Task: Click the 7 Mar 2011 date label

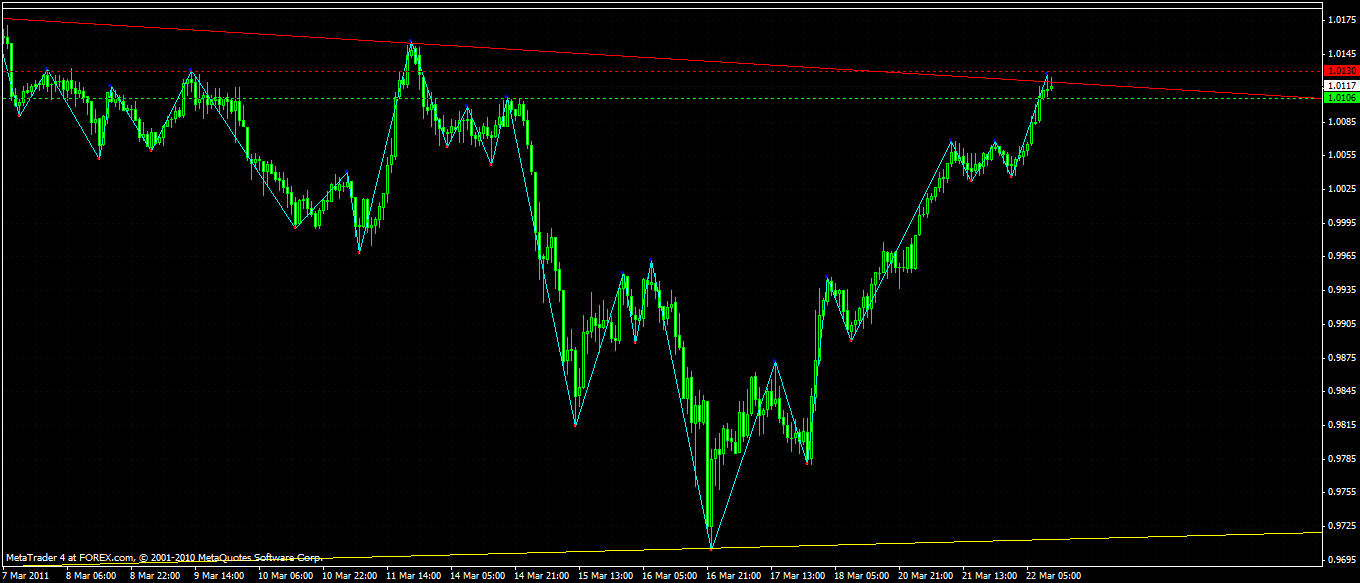Action: [27, 576]
